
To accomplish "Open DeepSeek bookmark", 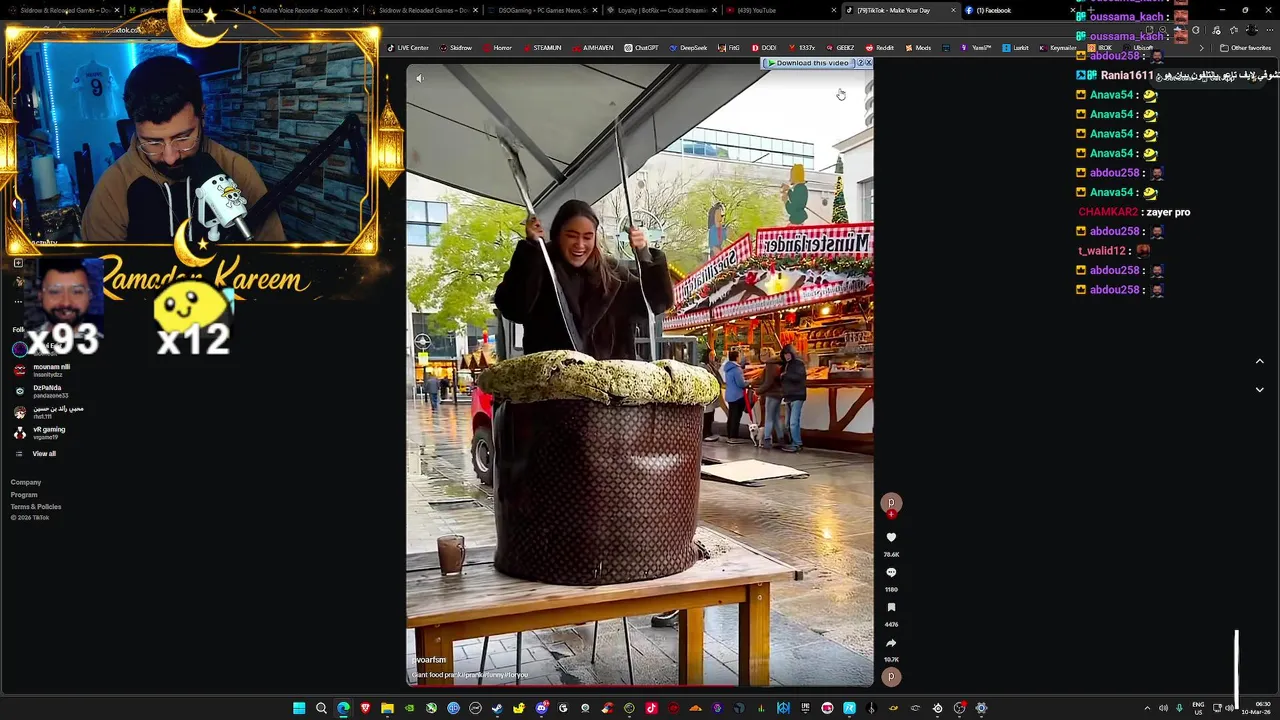I will (x=688, y=48).
